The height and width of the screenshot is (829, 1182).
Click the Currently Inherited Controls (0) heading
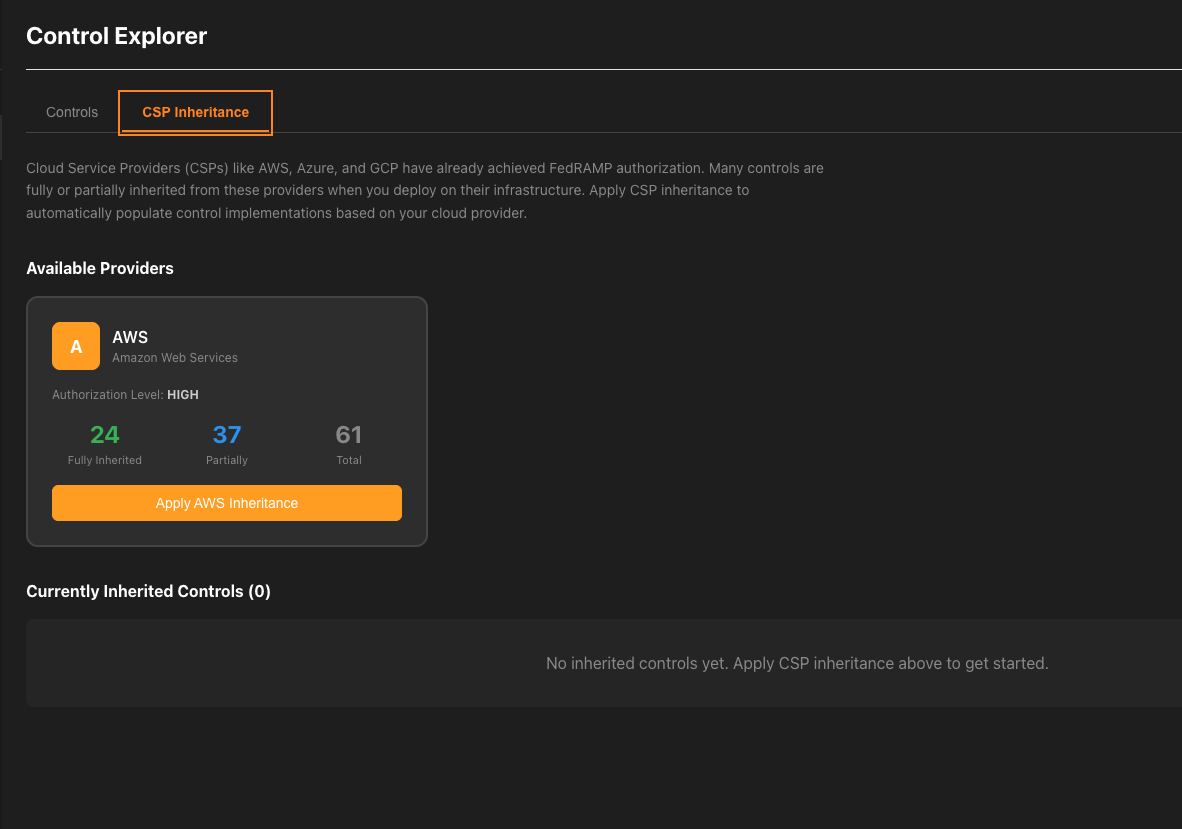[x=148, y=591]
